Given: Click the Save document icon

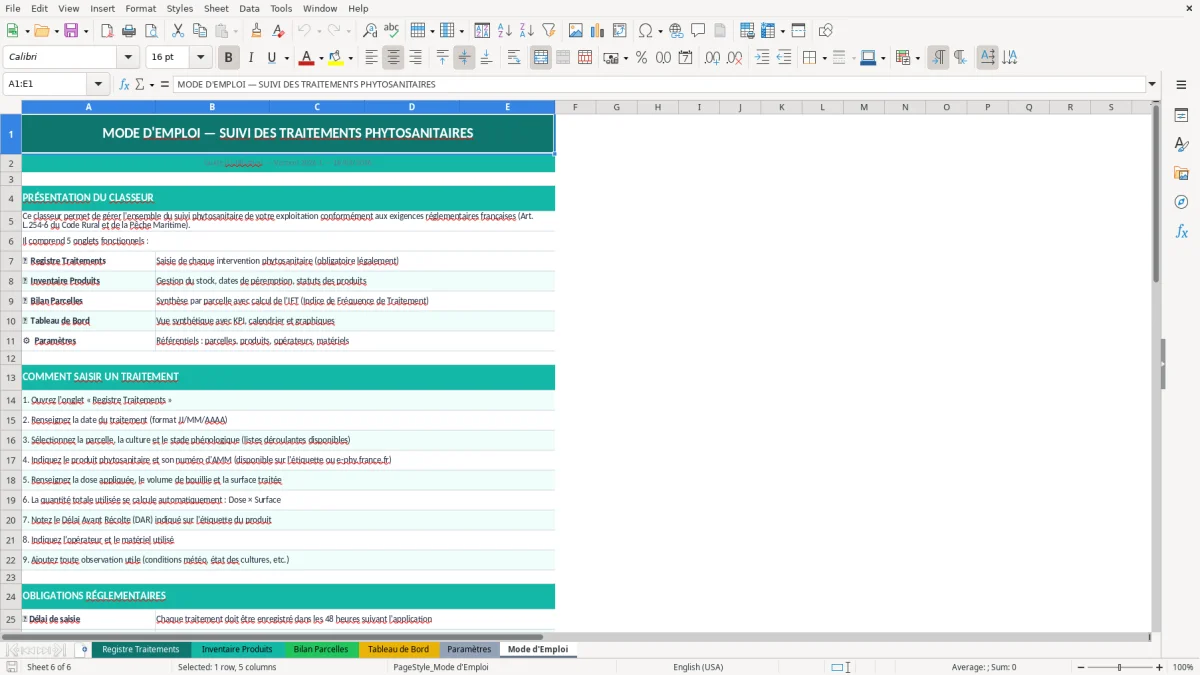Looking at the screenshot, I should click(x=71, y=31).
